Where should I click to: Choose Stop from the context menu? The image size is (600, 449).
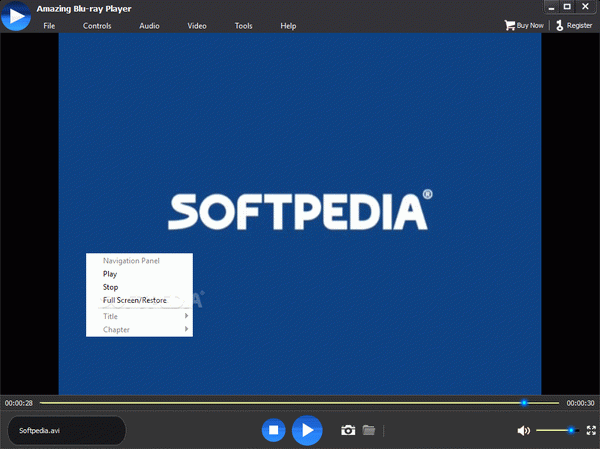(x=139, y=287)
